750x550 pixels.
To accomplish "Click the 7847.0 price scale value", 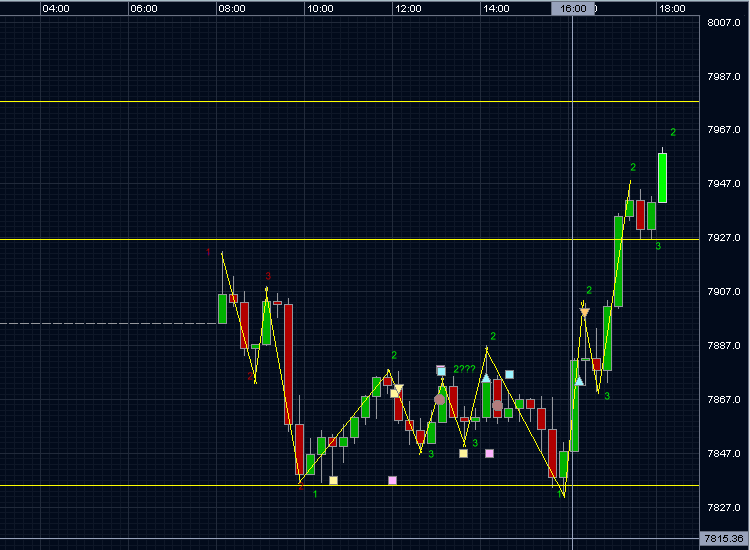I will (x=724, y=453).
